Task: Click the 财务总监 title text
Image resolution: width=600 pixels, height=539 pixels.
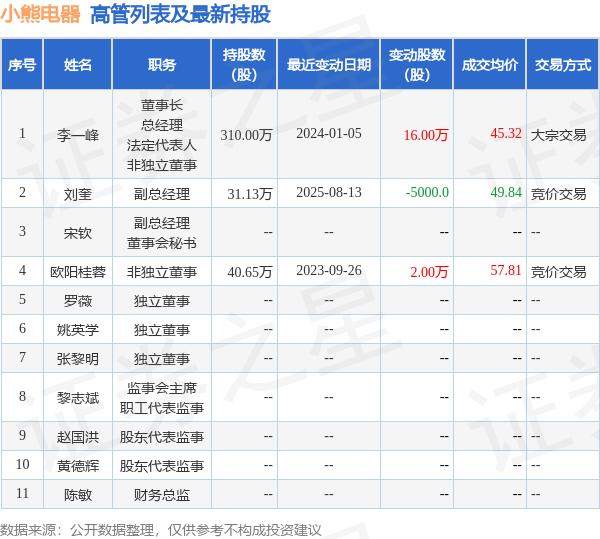Action: [x=161, y=495]
